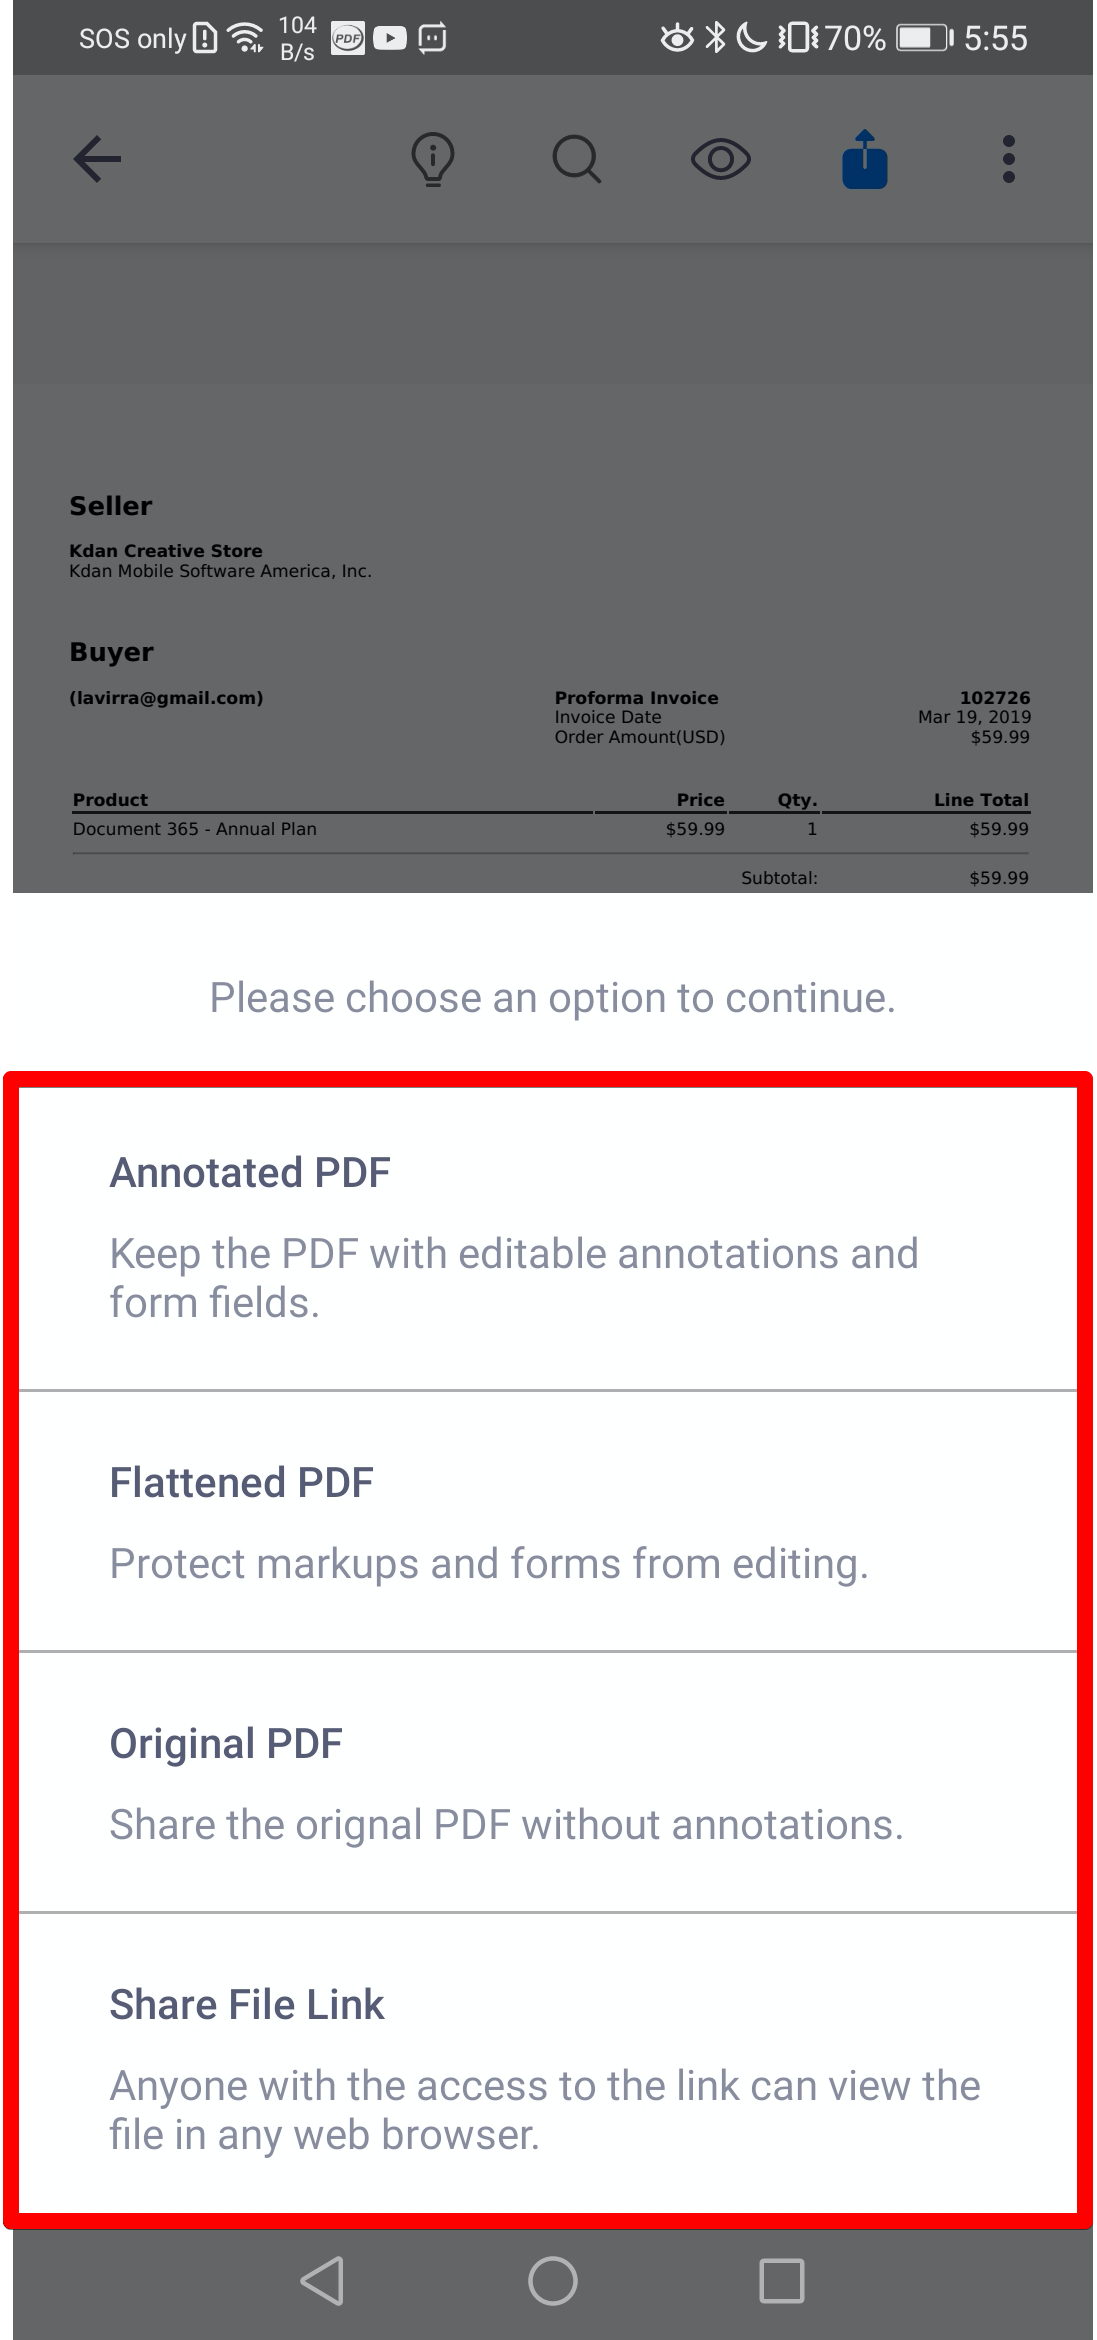
Task: Choose the Share File Link option
Action: coord(548,2064)
